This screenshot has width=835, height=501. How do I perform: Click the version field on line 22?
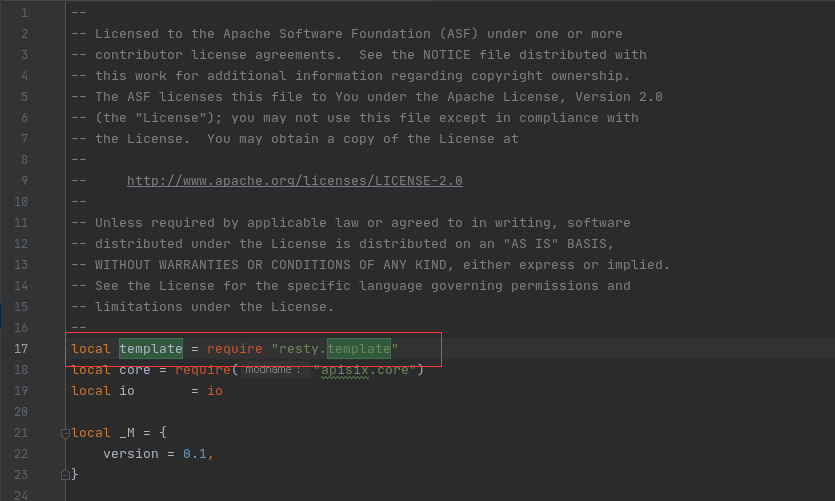coord(131,454)
